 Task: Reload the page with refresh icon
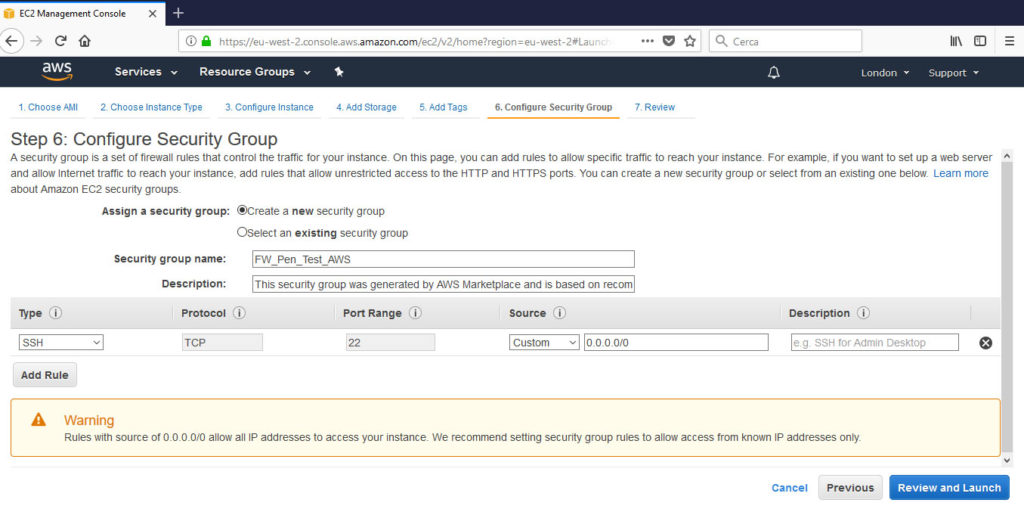(x=61, y=41)
